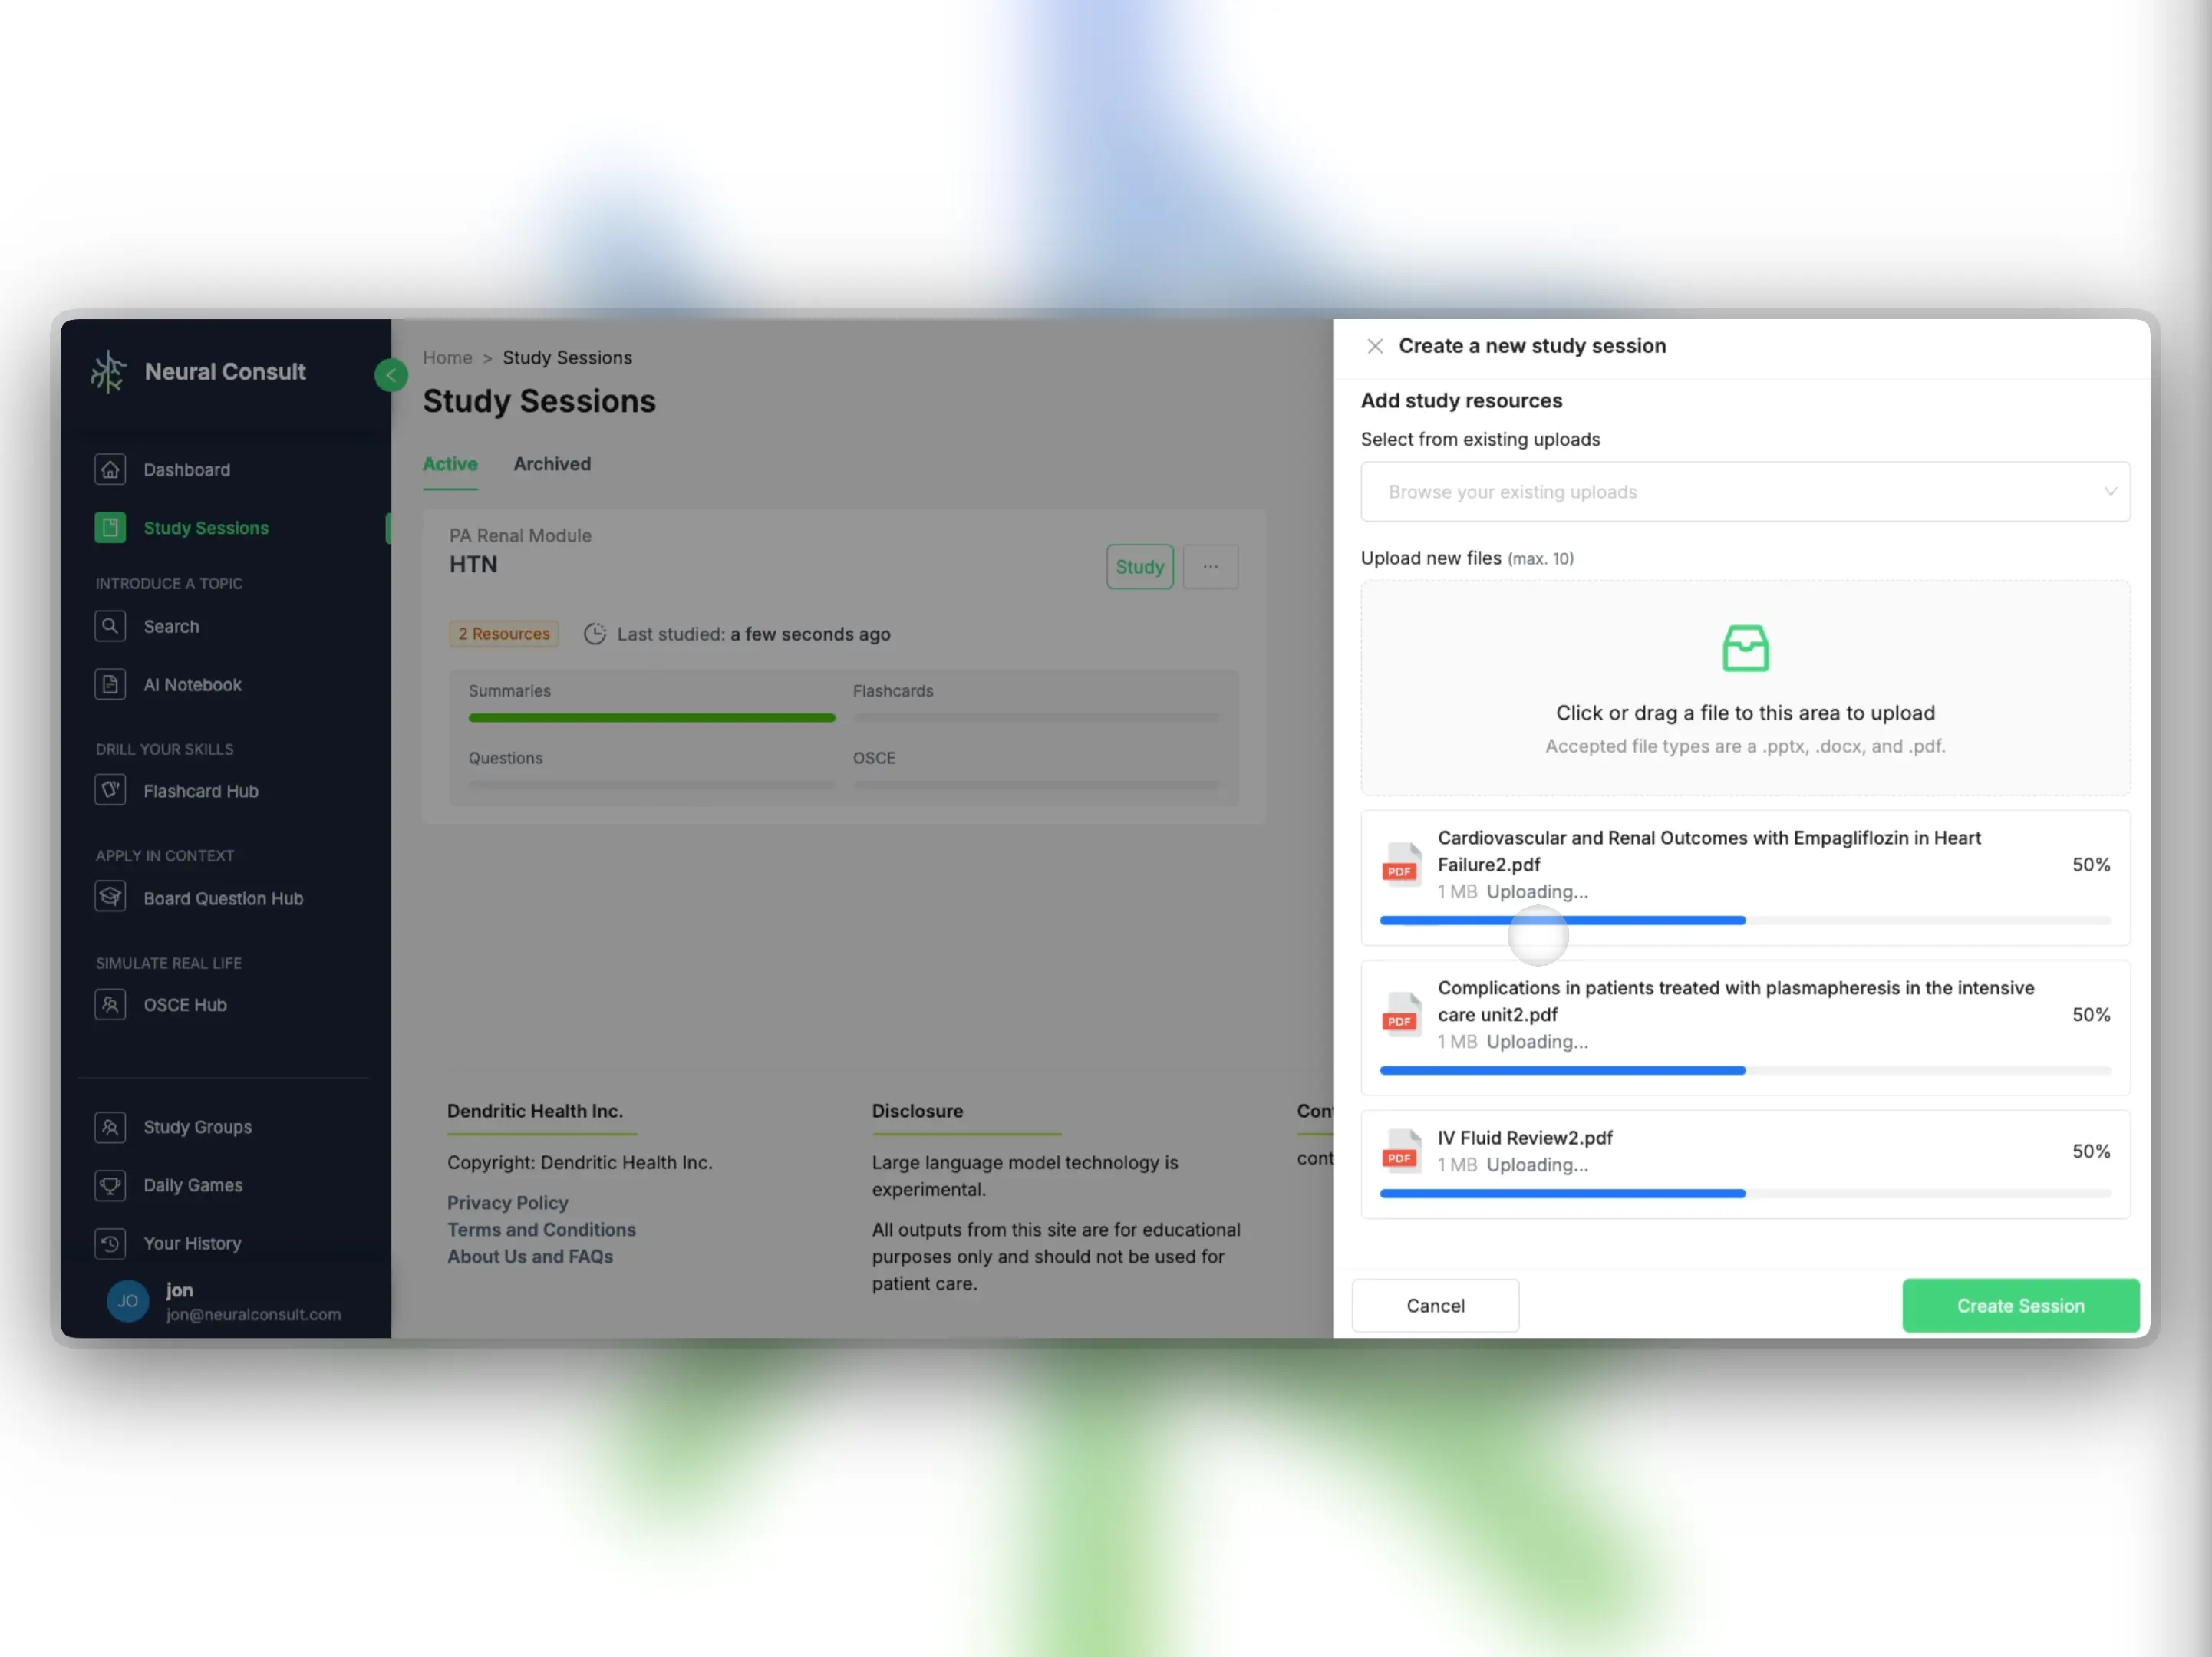Collapse sidebar with green arrow button
This screenshot has width=2212, height=1657.
[x=391, y=375]
